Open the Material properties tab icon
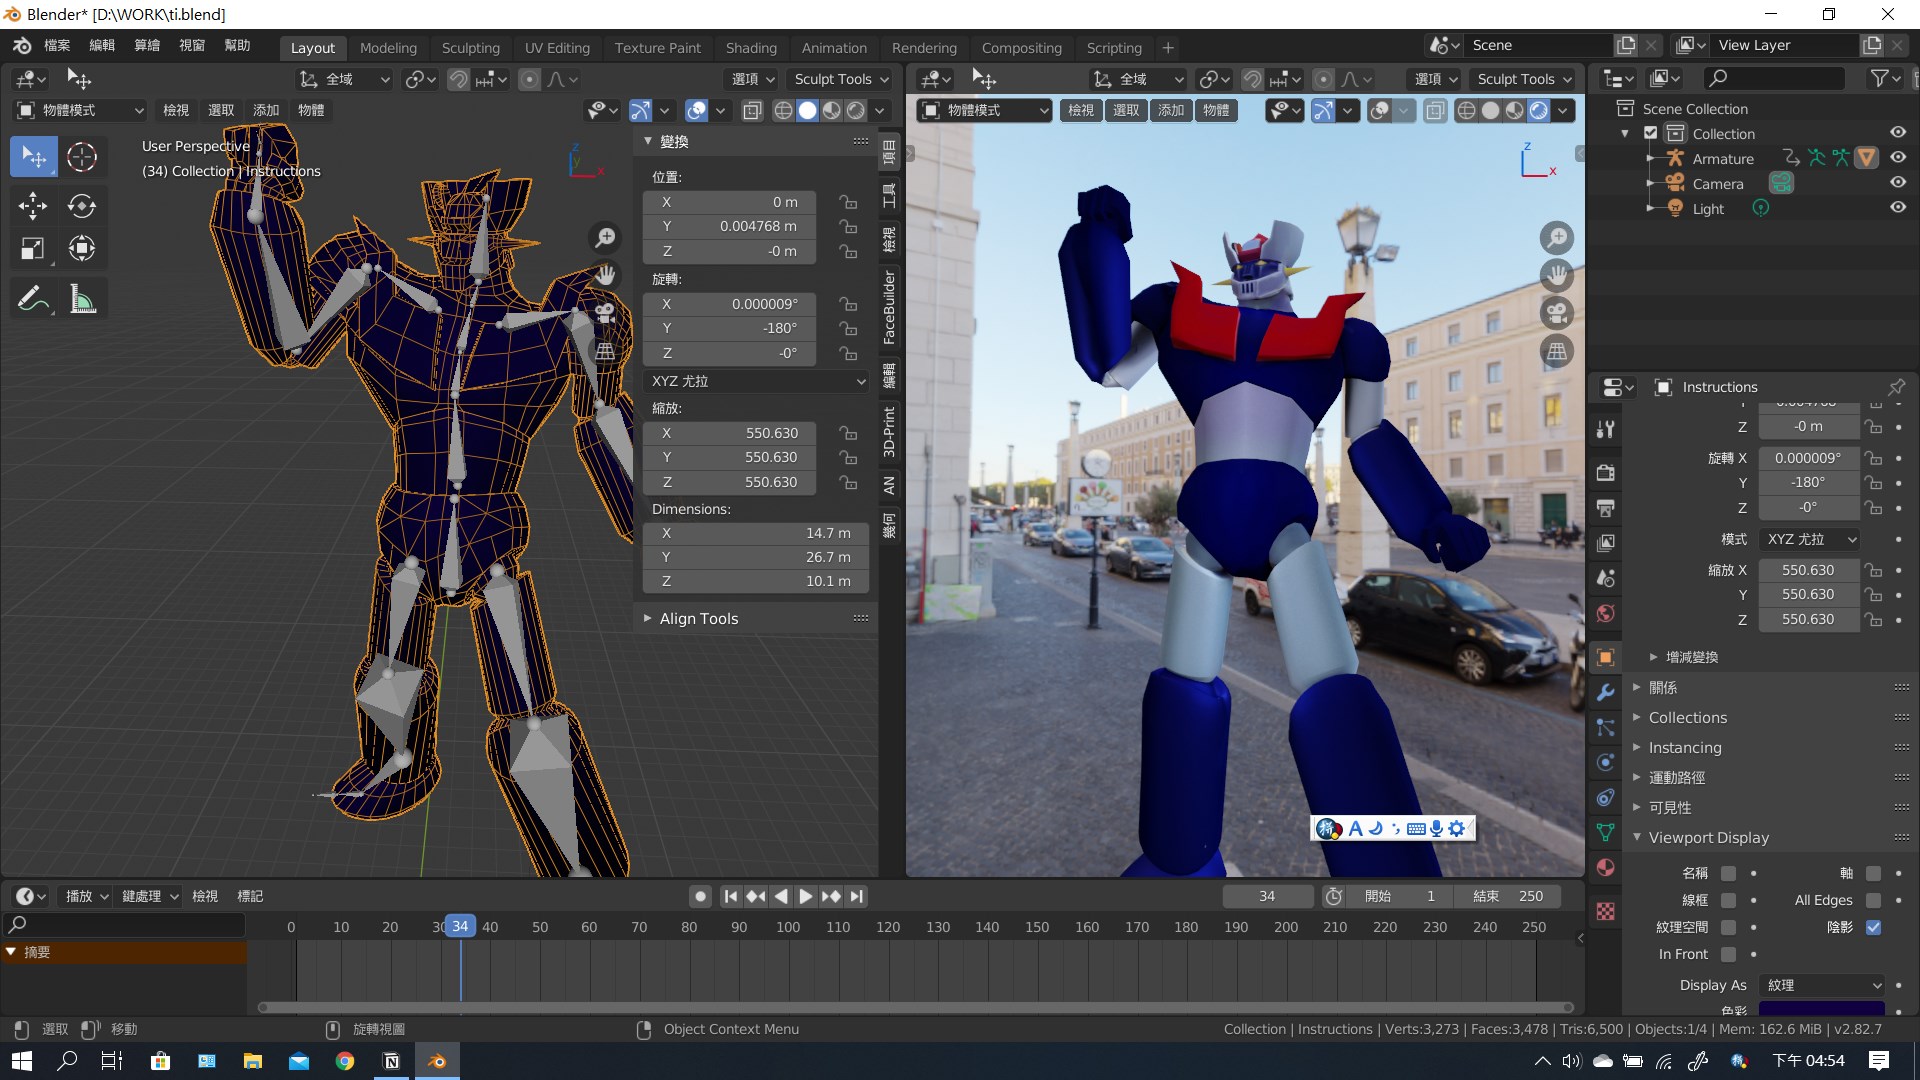 click(x=1605, y=867)
